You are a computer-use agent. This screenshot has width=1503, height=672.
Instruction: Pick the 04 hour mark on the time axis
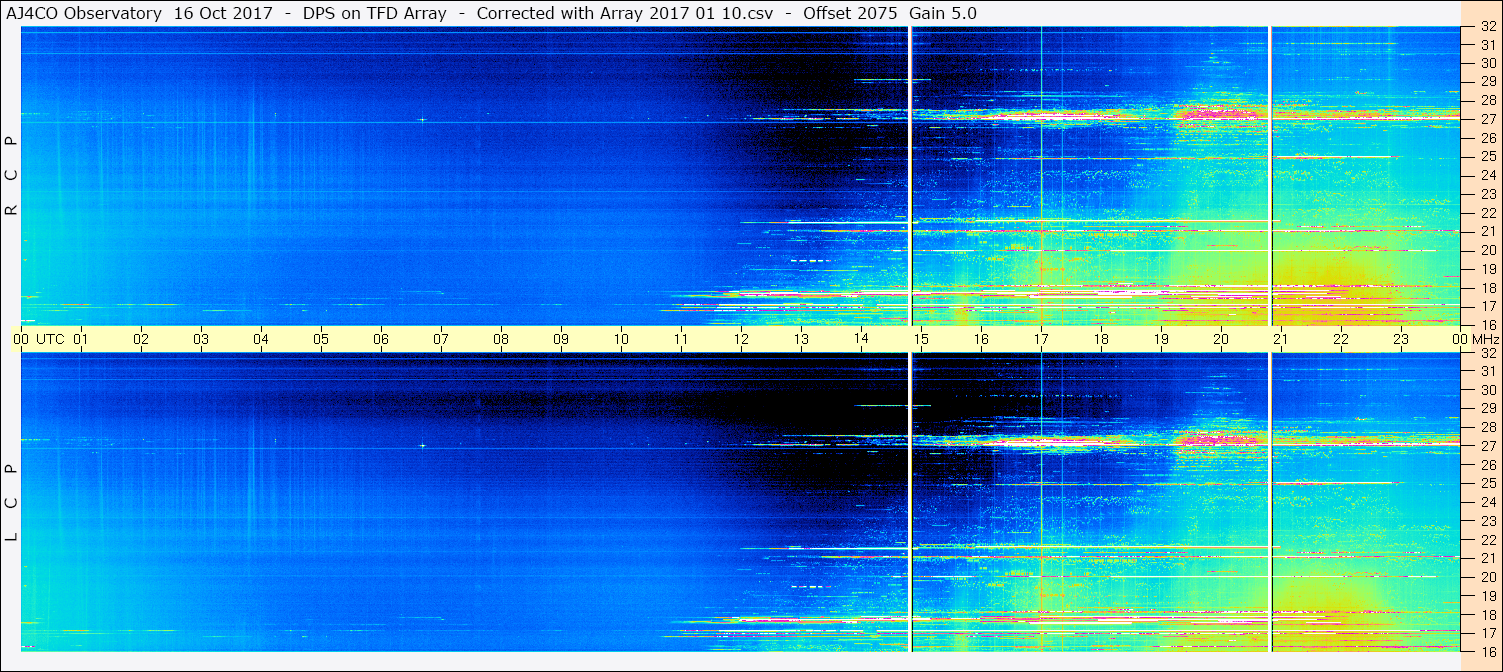pos(261,339)
